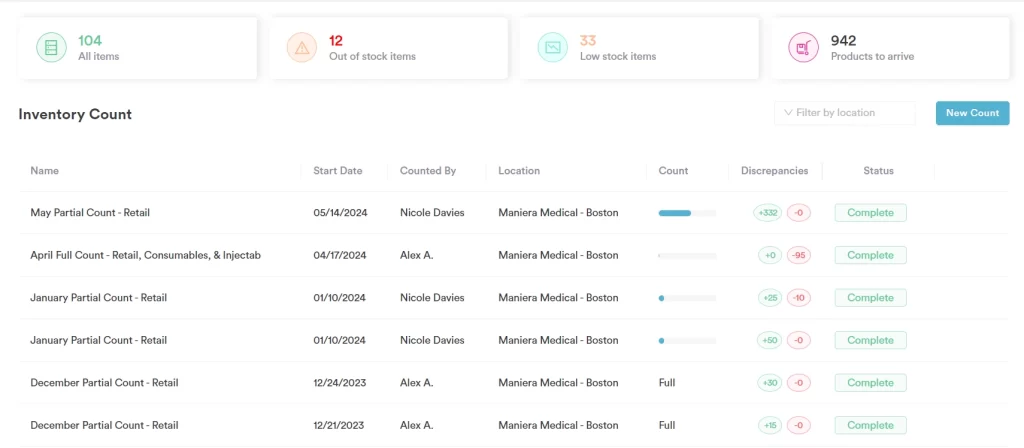Click Complete status for 12/21/2023 count

click(x=870, y=425)
